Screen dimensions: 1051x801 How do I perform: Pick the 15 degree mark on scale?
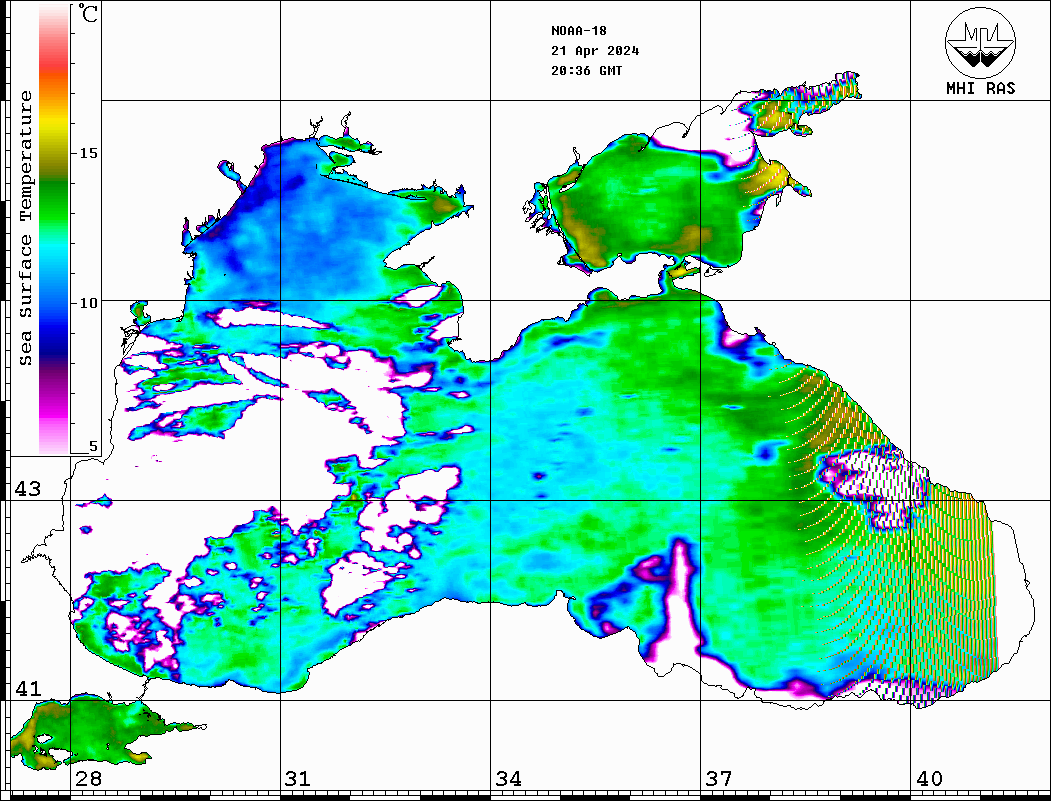89,153
